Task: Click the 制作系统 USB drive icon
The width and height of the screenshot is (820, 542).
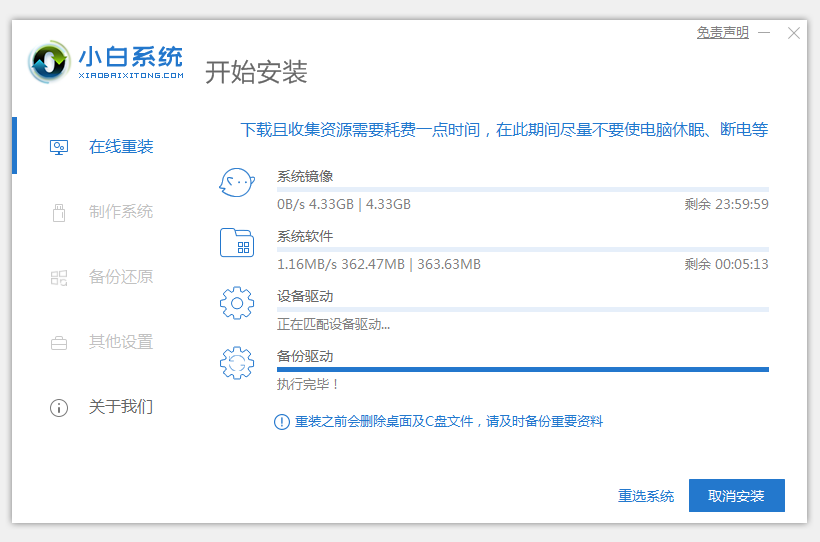Action: point(59,212)
